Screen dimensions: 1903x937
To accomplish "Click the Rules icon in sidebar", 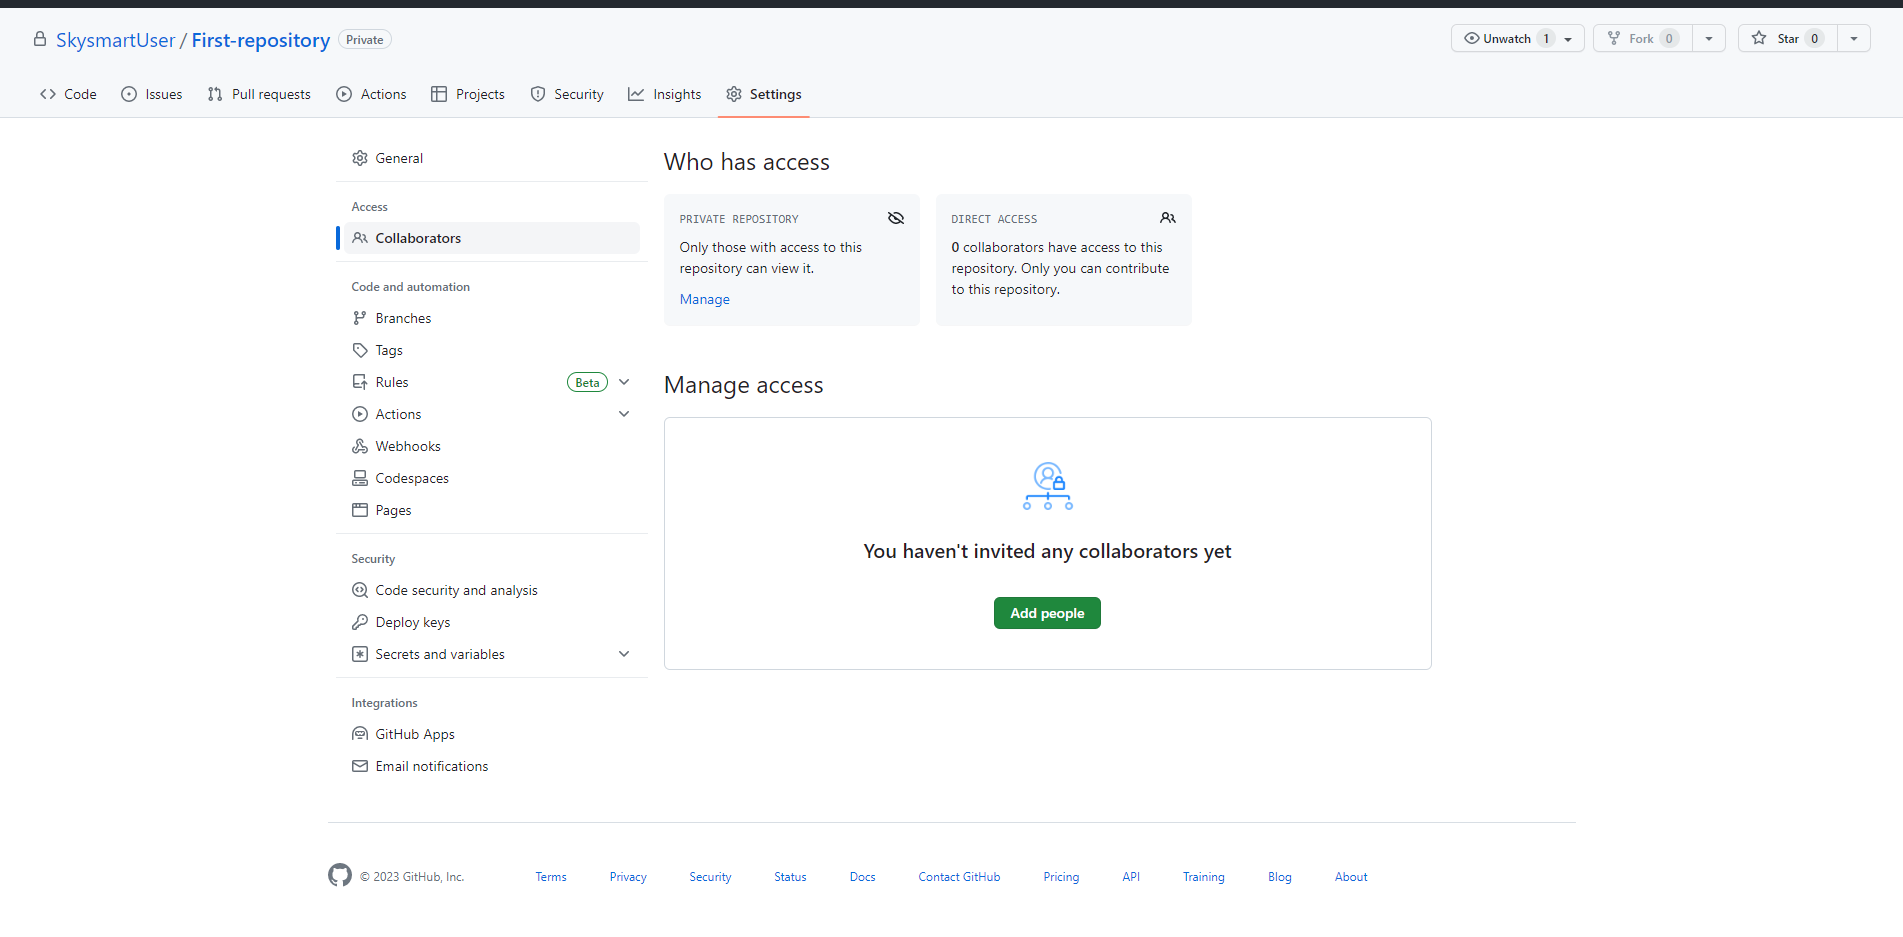I will pos(360,382).
